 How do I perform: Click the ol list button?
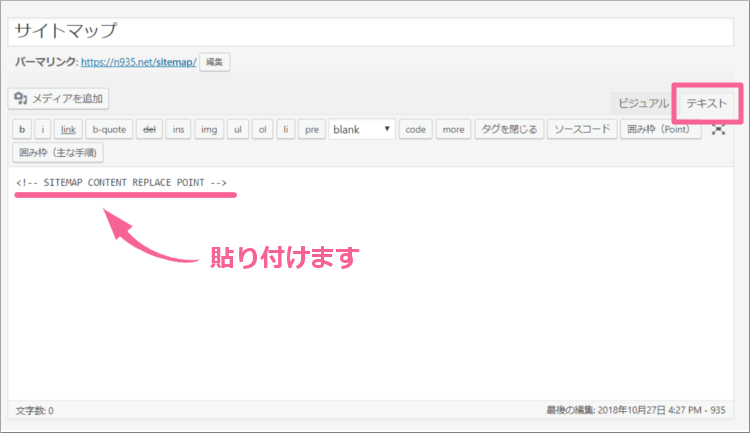[x=263, y=129]
